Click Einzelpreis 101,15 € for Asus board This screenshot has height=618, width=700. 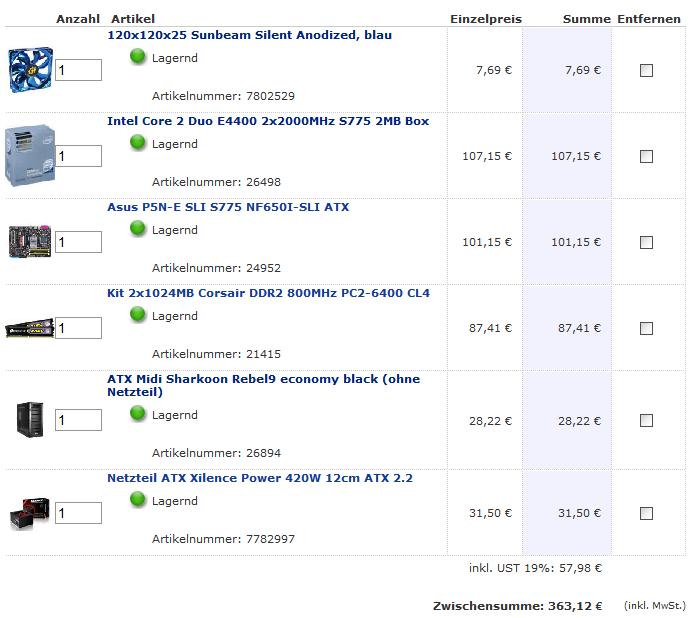[487, 242]
